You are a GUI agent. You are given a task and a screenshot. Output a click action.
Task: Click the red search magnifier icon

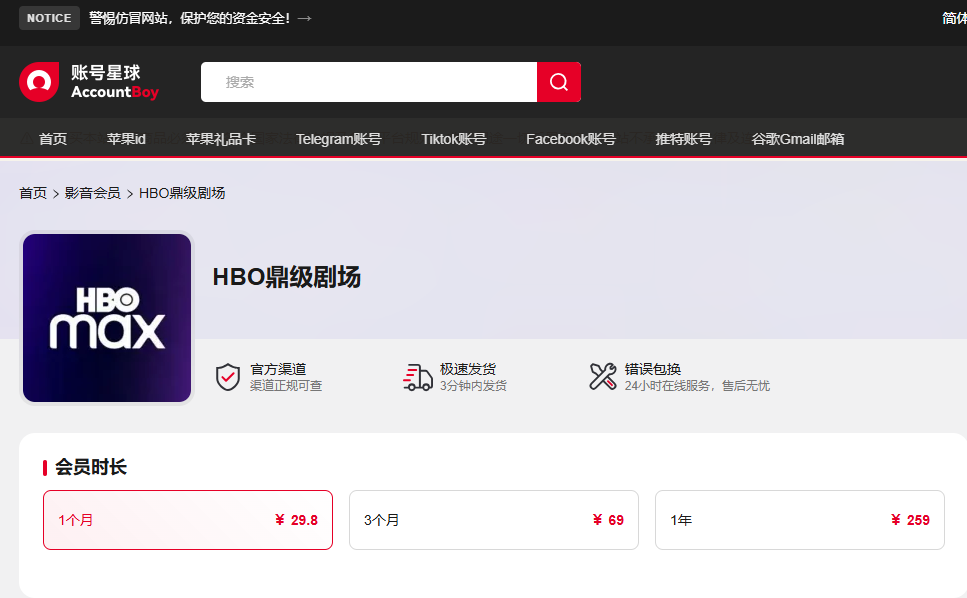point(558,82)
